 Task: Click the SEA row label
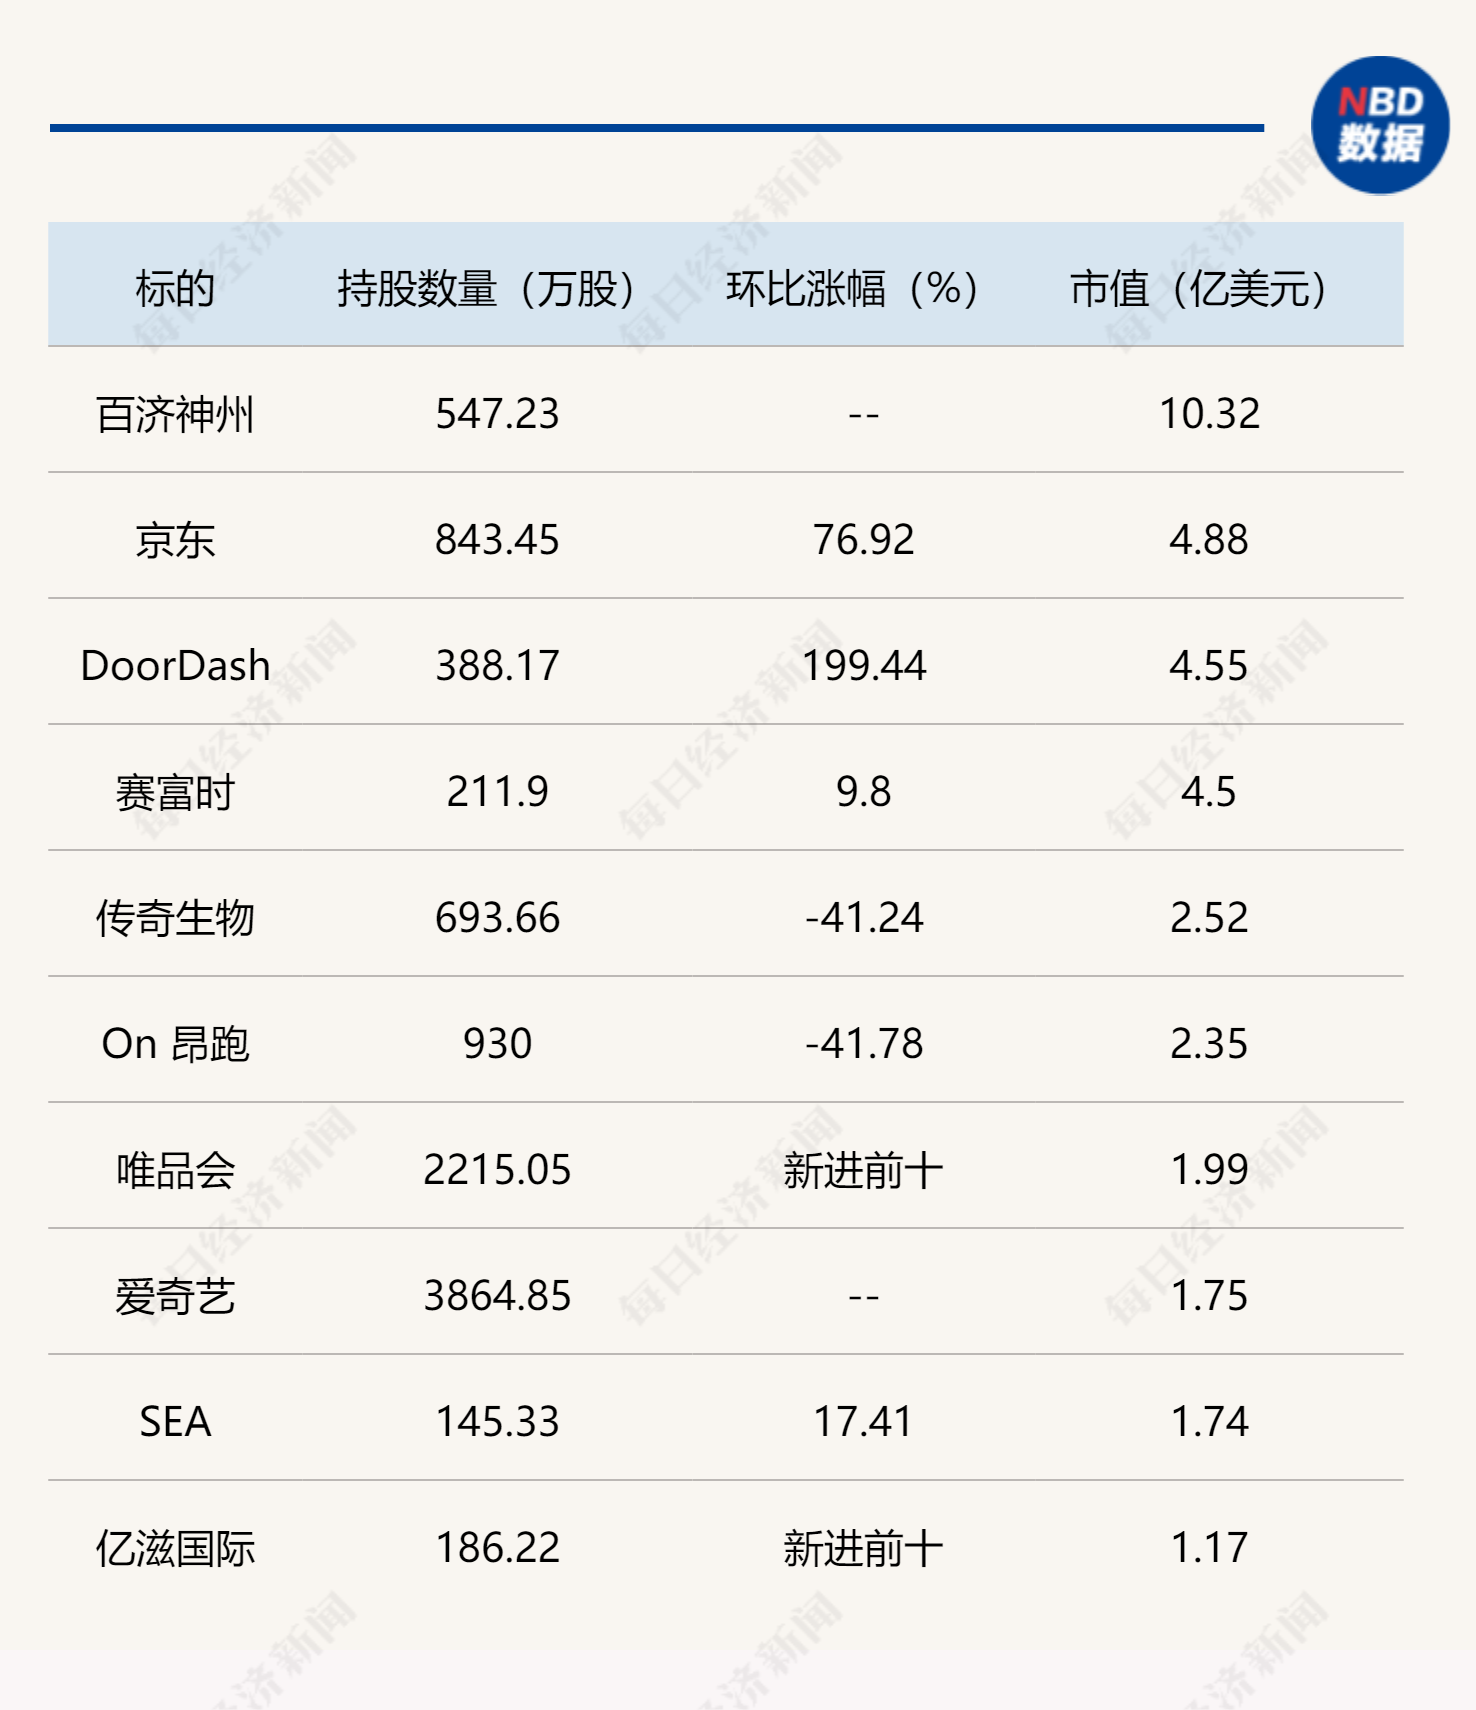(175, 1422)
